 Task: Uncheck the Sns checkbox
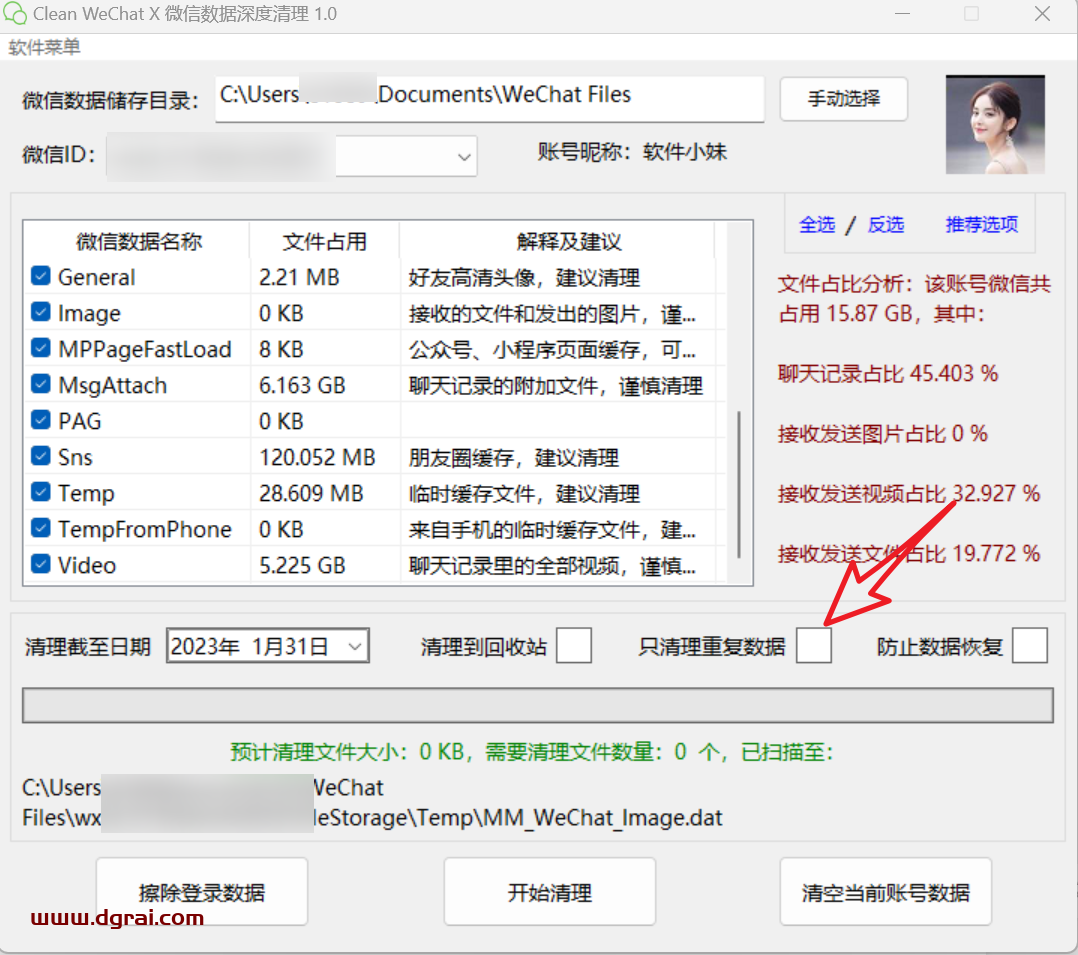(41, 456)
